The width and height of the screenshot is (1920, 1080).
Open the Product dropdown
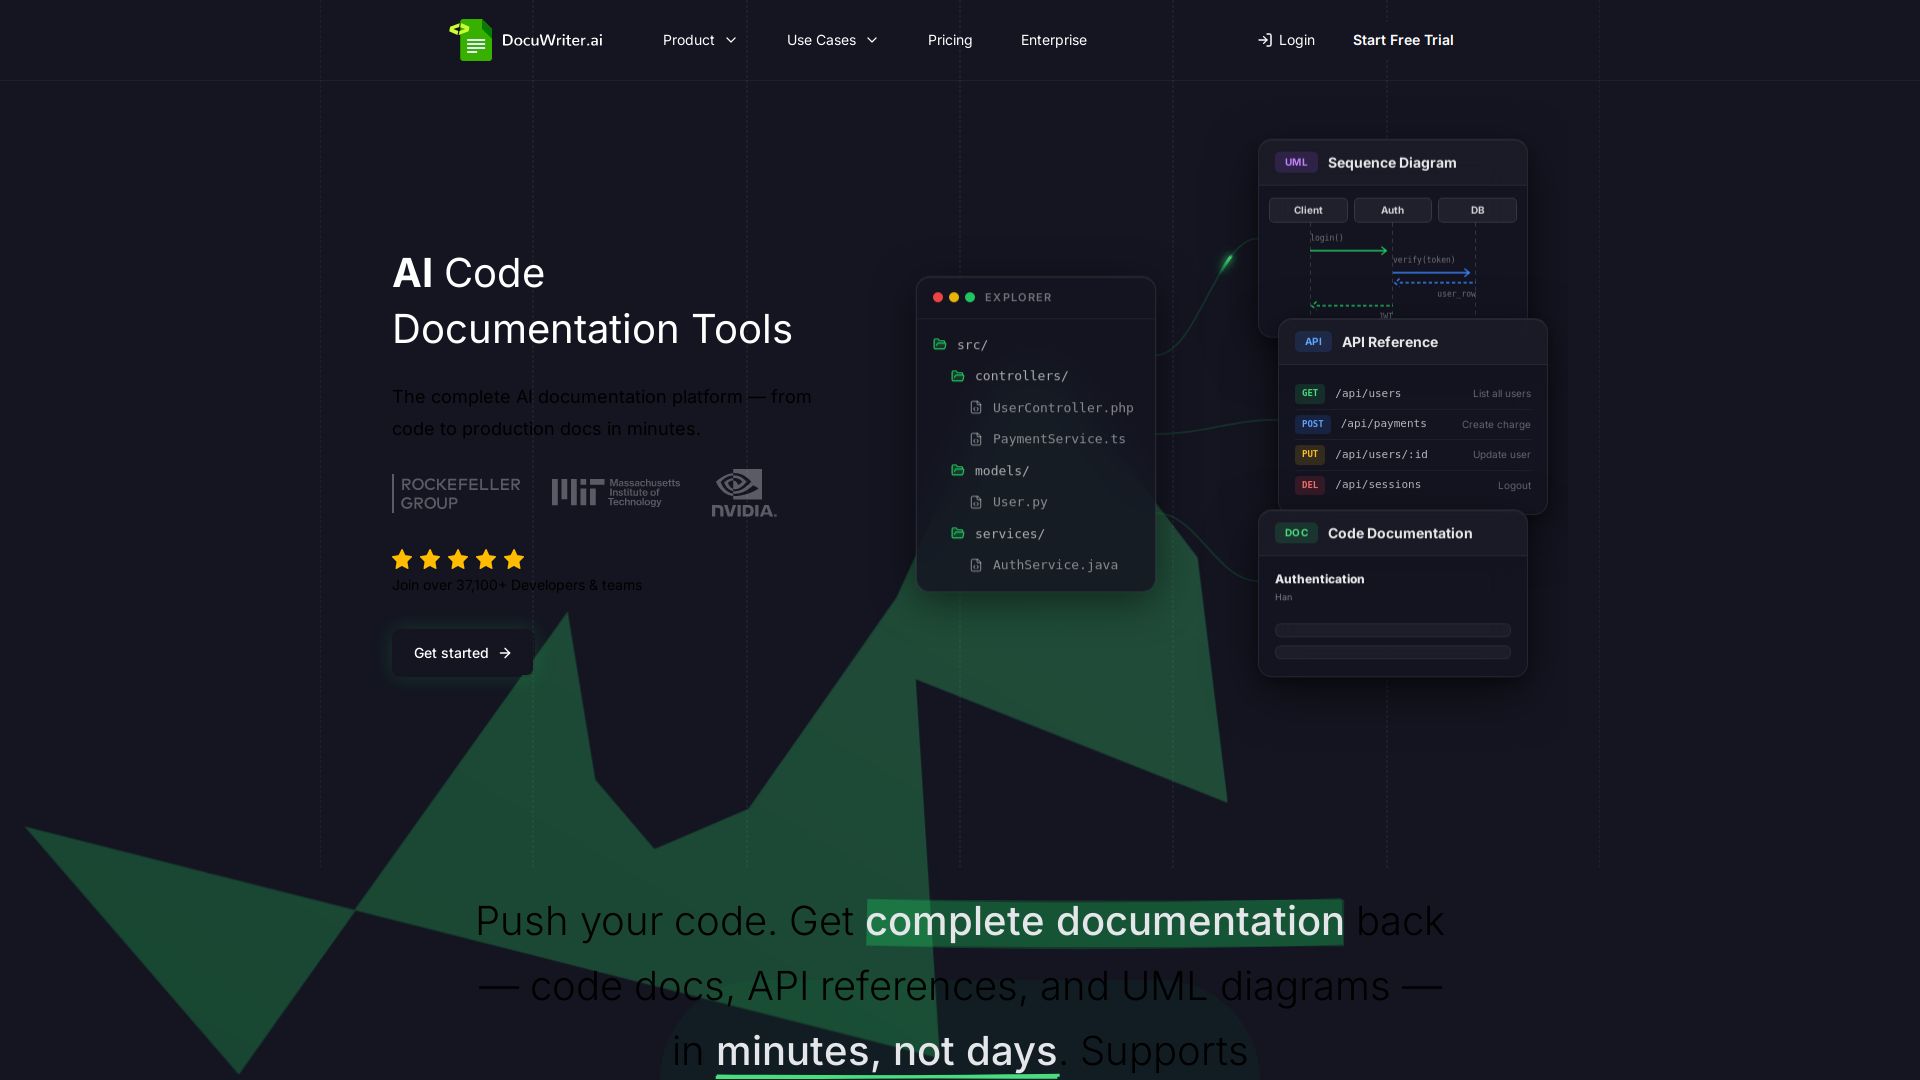(699, 40)
